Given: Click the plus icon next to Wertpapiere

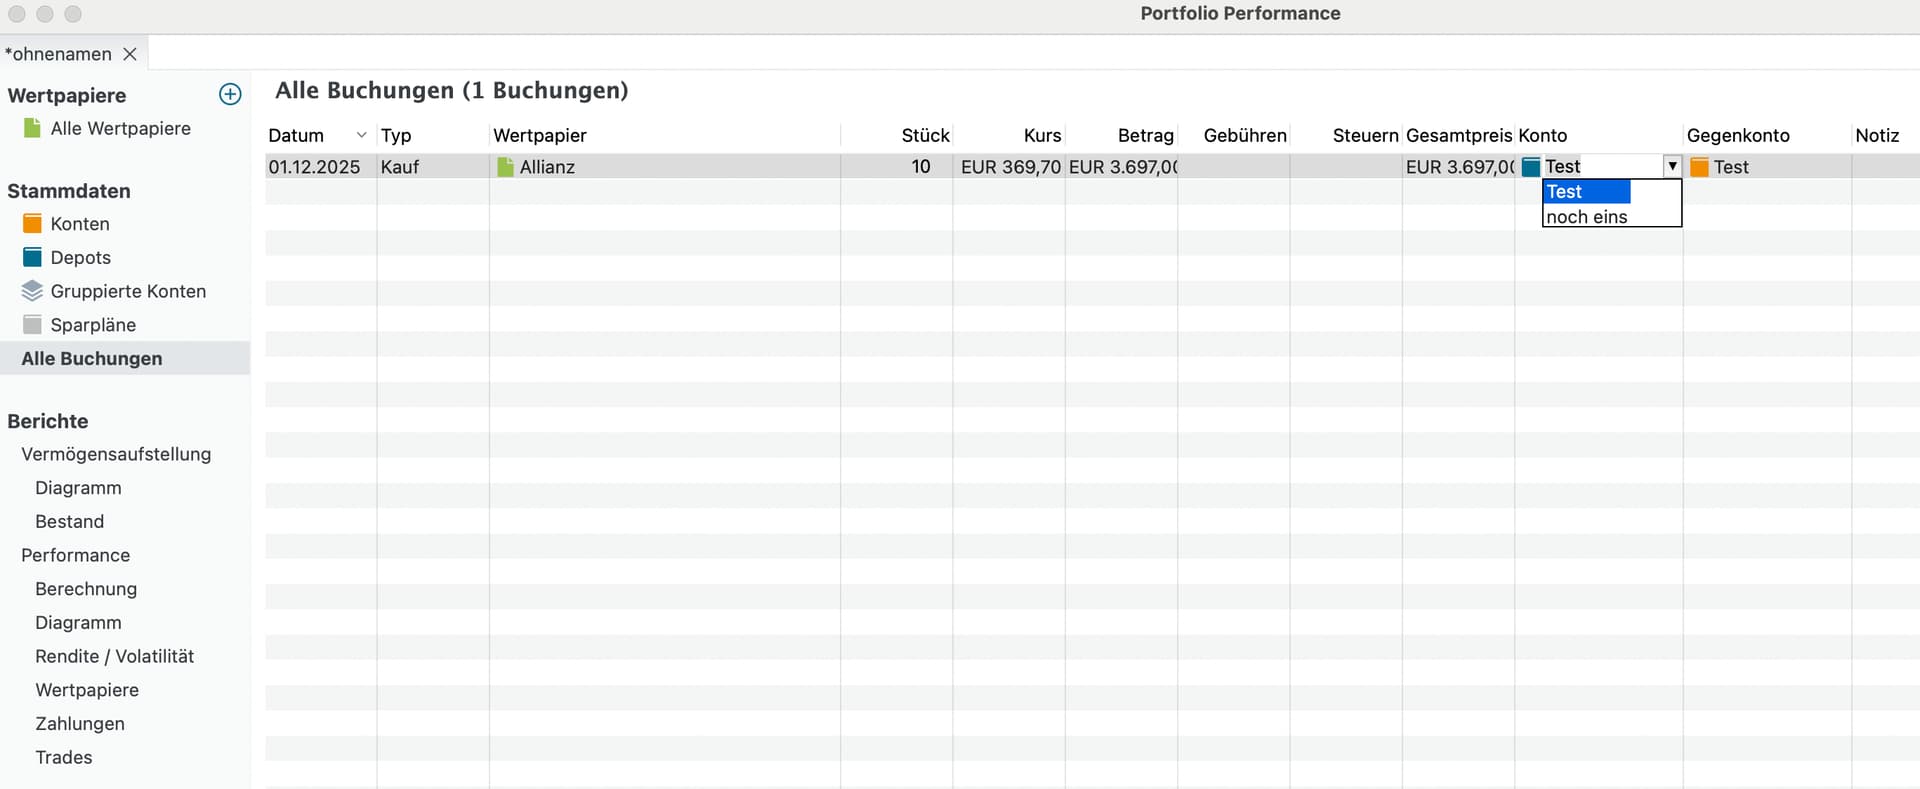Looking at the screenshot, I should click(230, 94).
